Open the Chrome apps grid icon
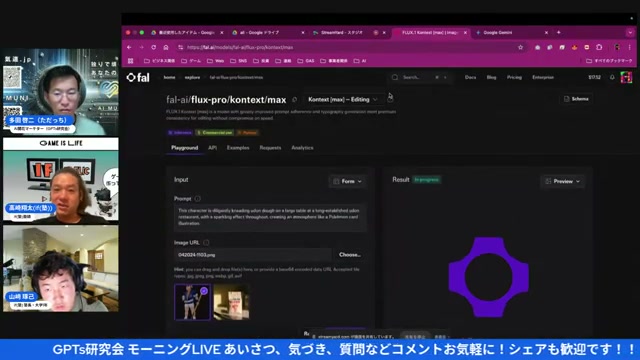Viewport: 640px width, 360px height. (131, 61)
